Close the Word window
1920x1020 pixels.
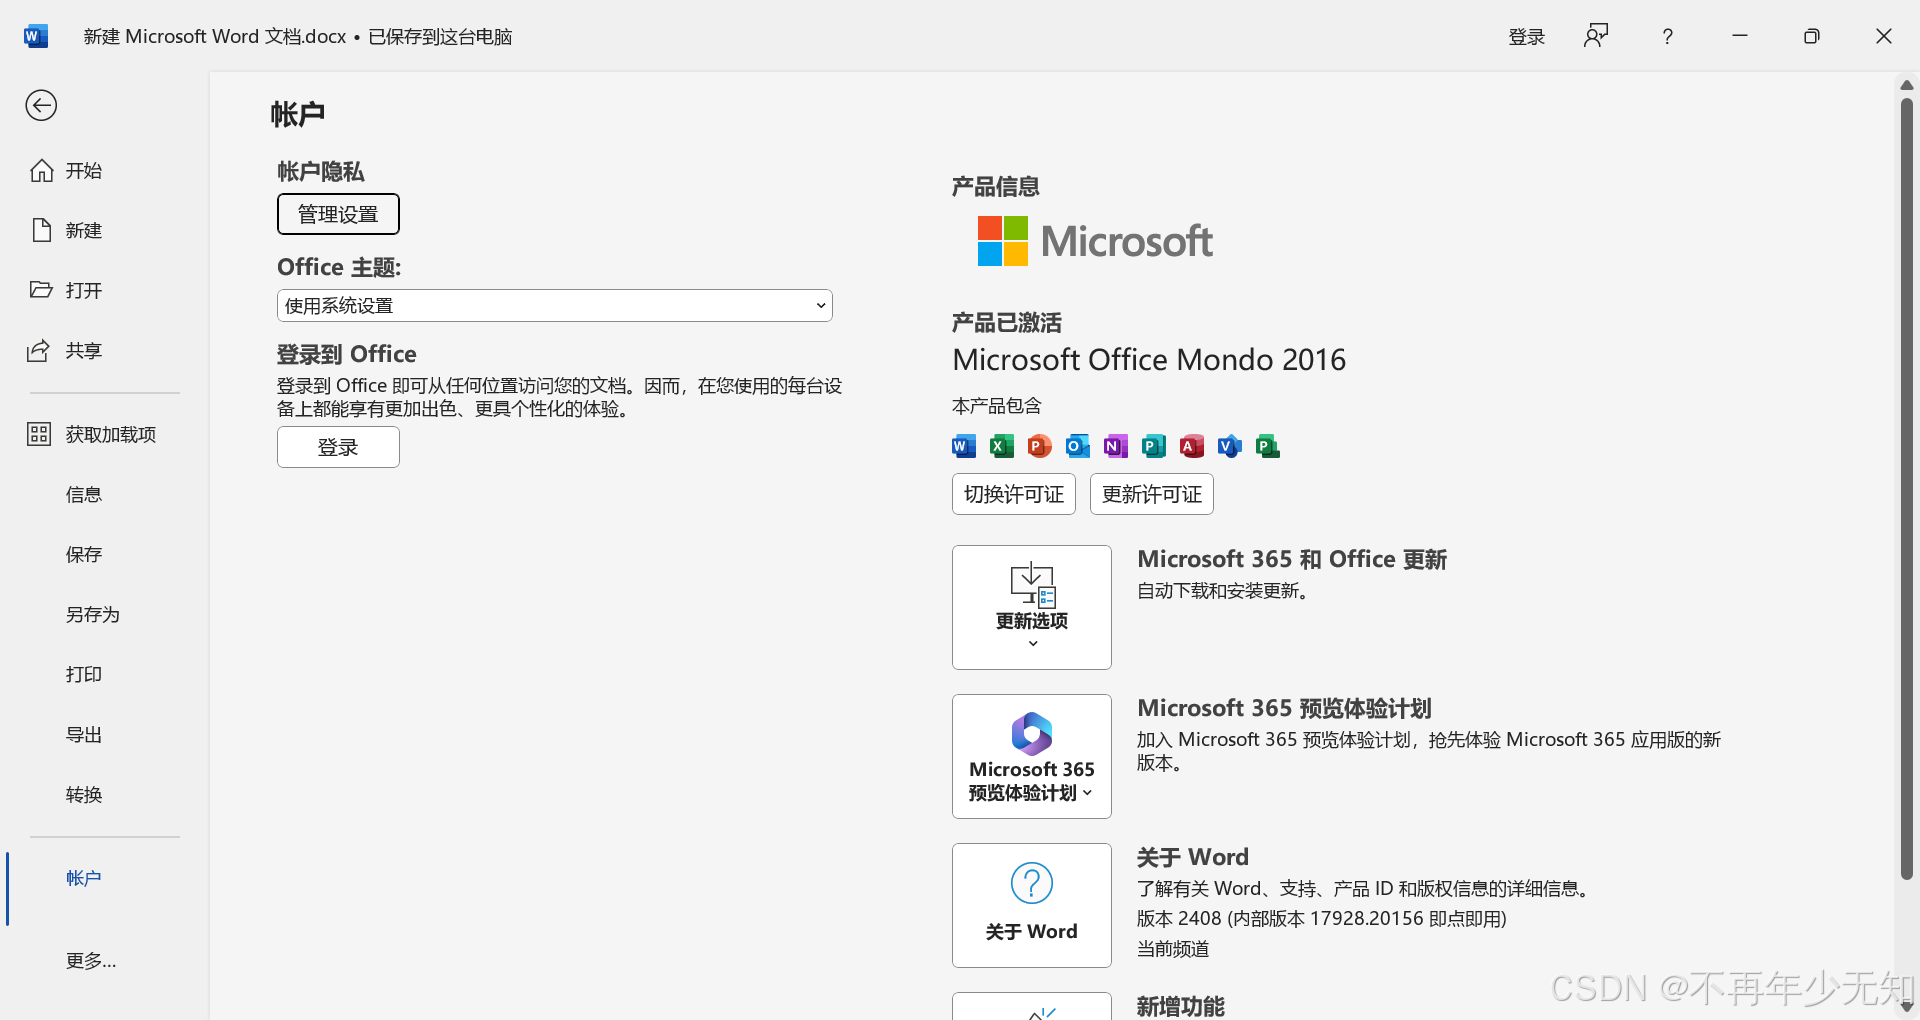(1884, 36)
